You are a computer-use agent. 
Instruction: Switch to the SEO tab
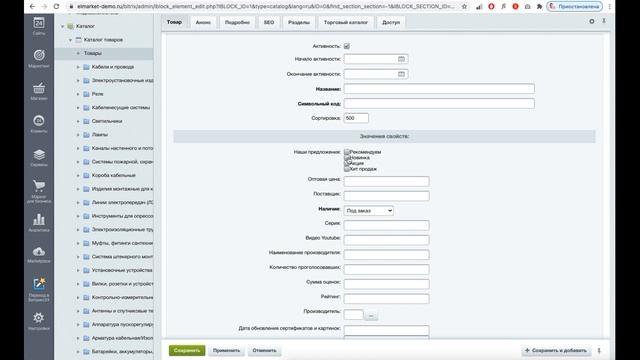click(269, 22)
